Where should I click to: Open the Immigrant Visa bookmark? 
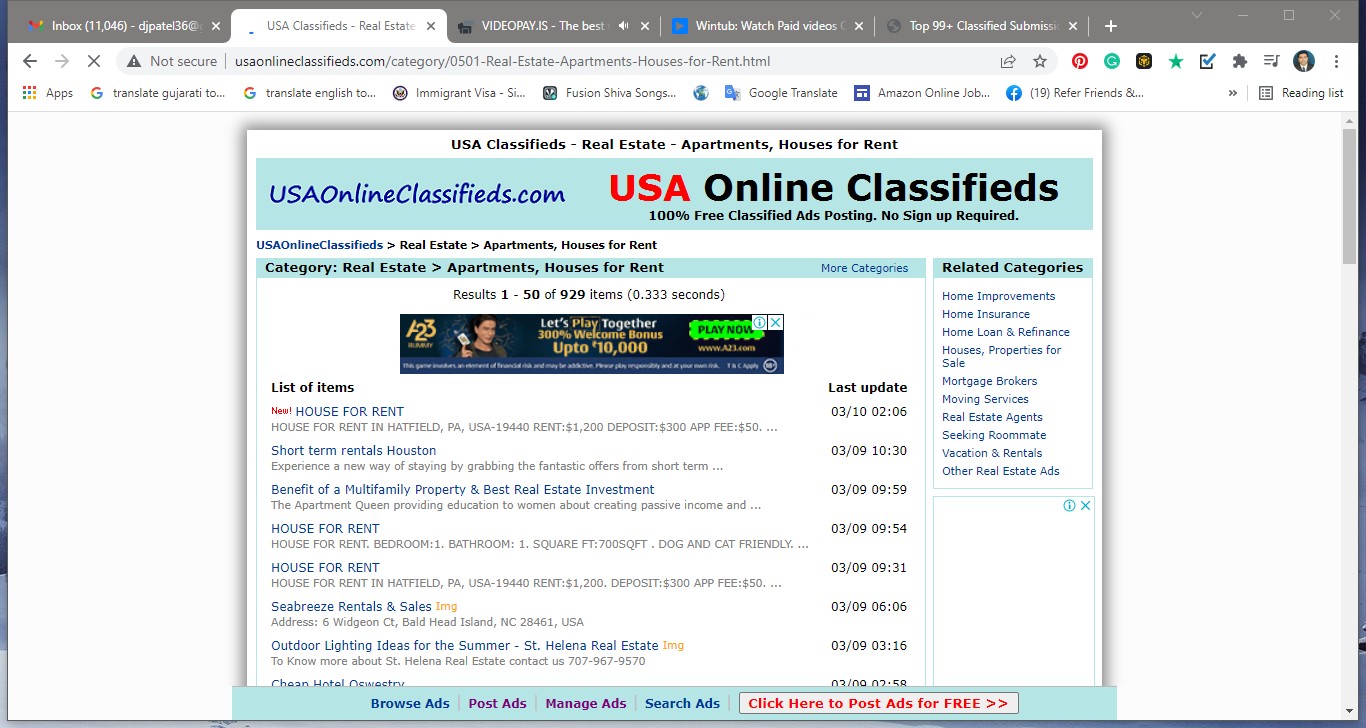[x=459, y=93]
